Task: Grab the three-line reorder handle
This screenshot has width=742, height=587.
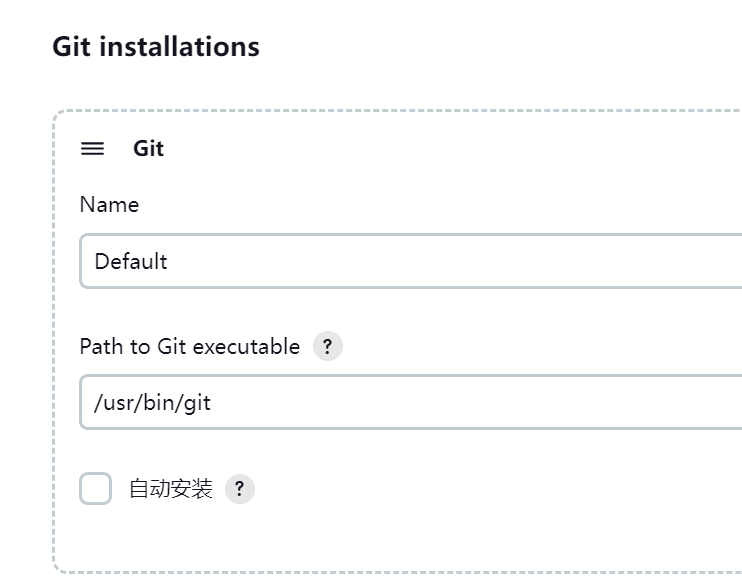Action: 92,149
